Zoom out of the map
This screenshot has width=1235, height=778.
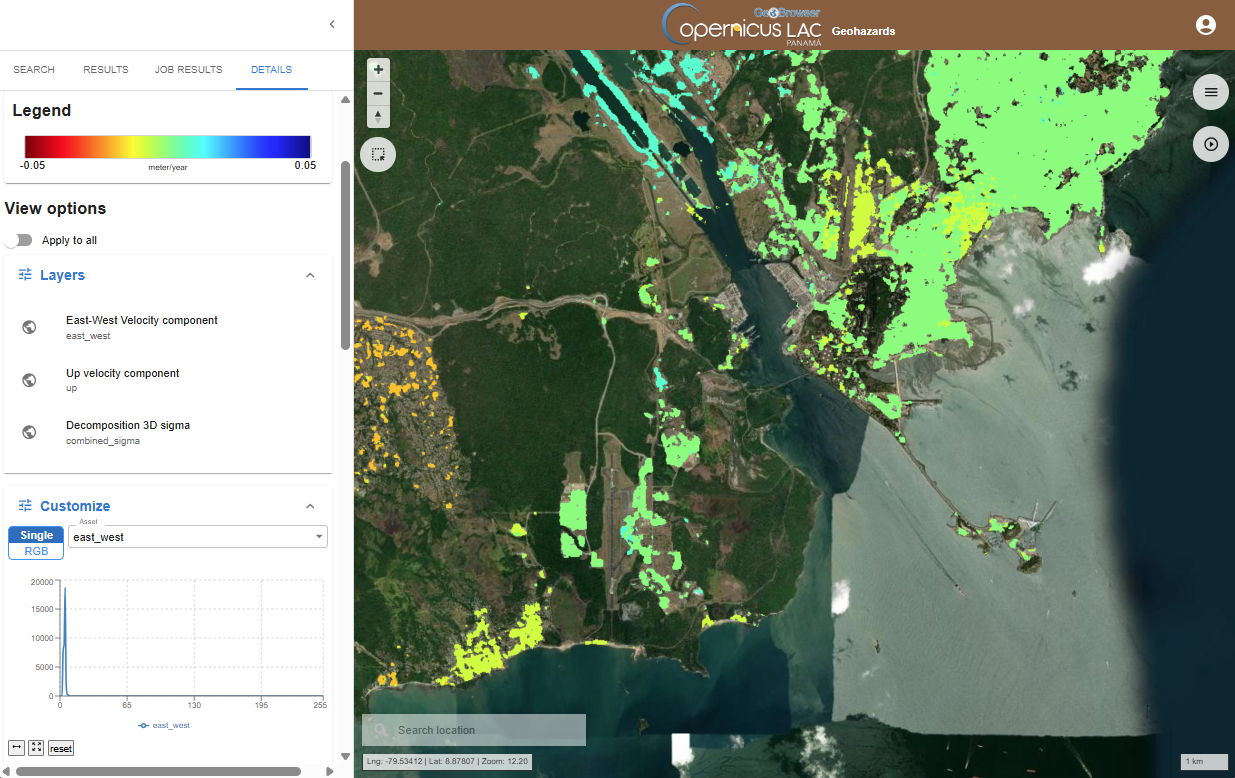pyautogui.click(x=378, y=93)
